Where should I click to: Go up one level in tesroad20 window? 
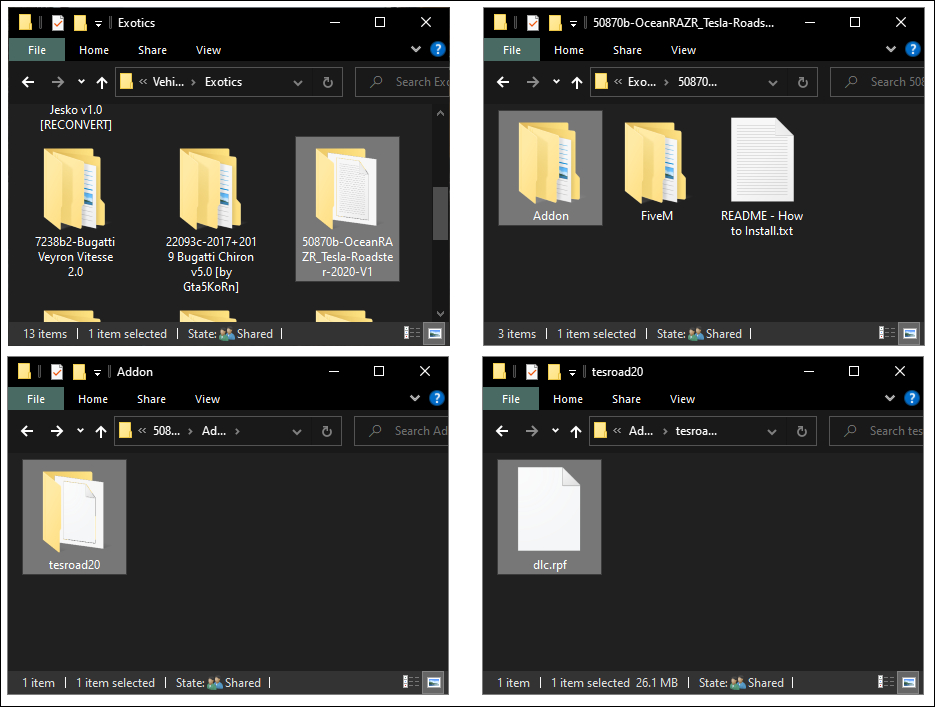(x=575, y=431)
